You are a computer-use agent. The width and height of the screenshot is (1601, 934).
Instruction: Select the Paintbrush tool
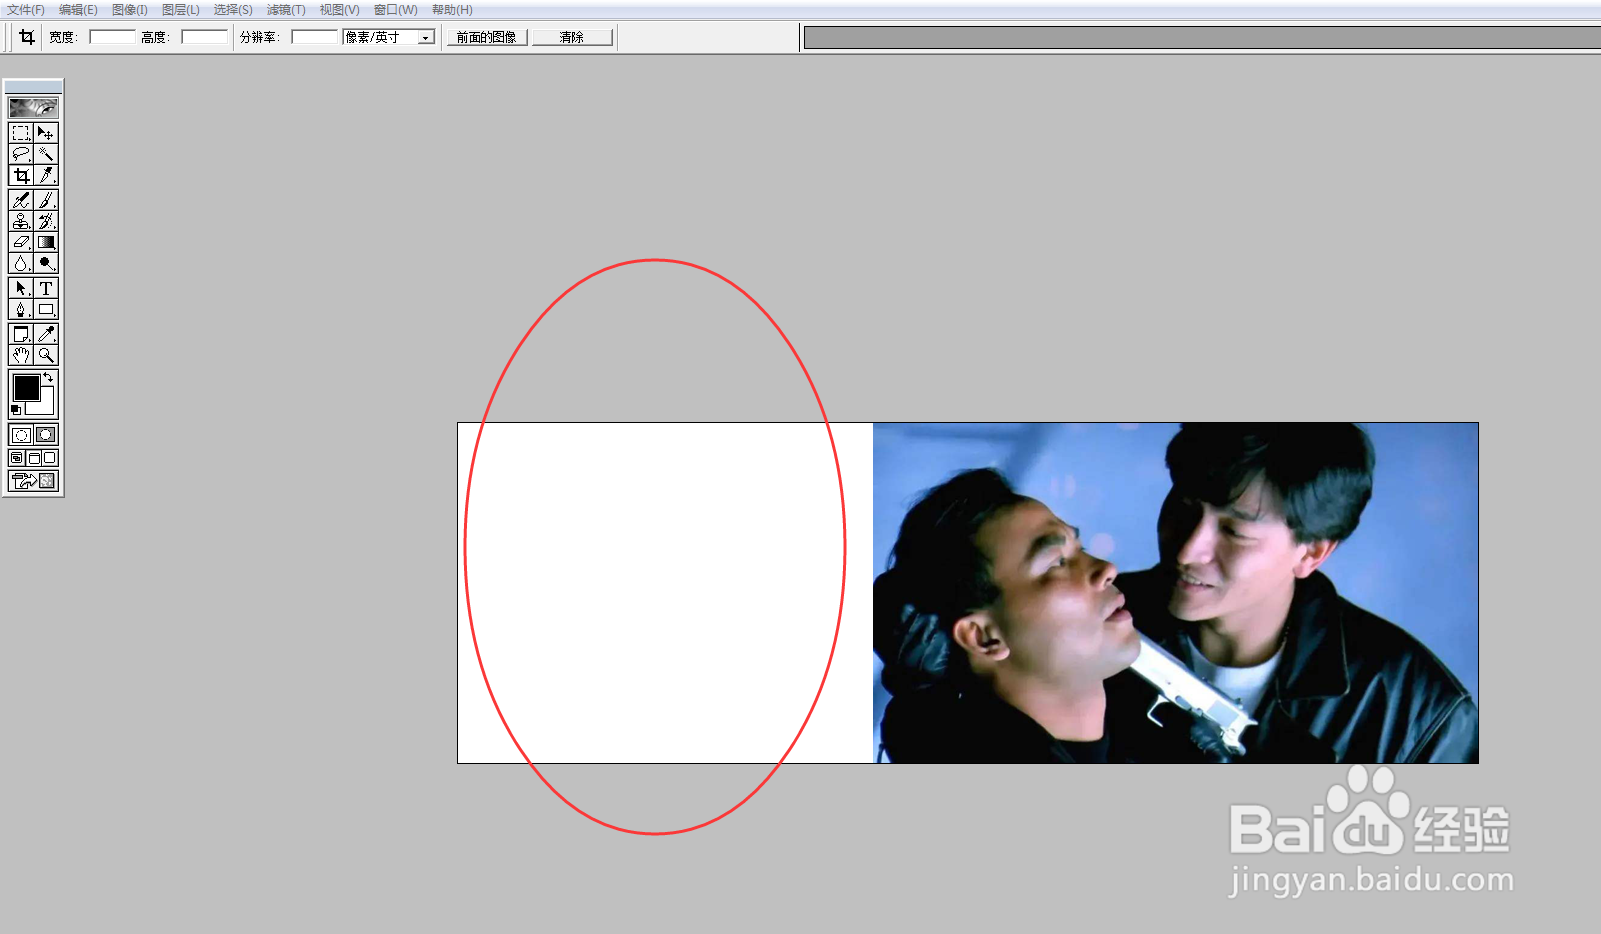pyautogui.click(x=46, y=200)
